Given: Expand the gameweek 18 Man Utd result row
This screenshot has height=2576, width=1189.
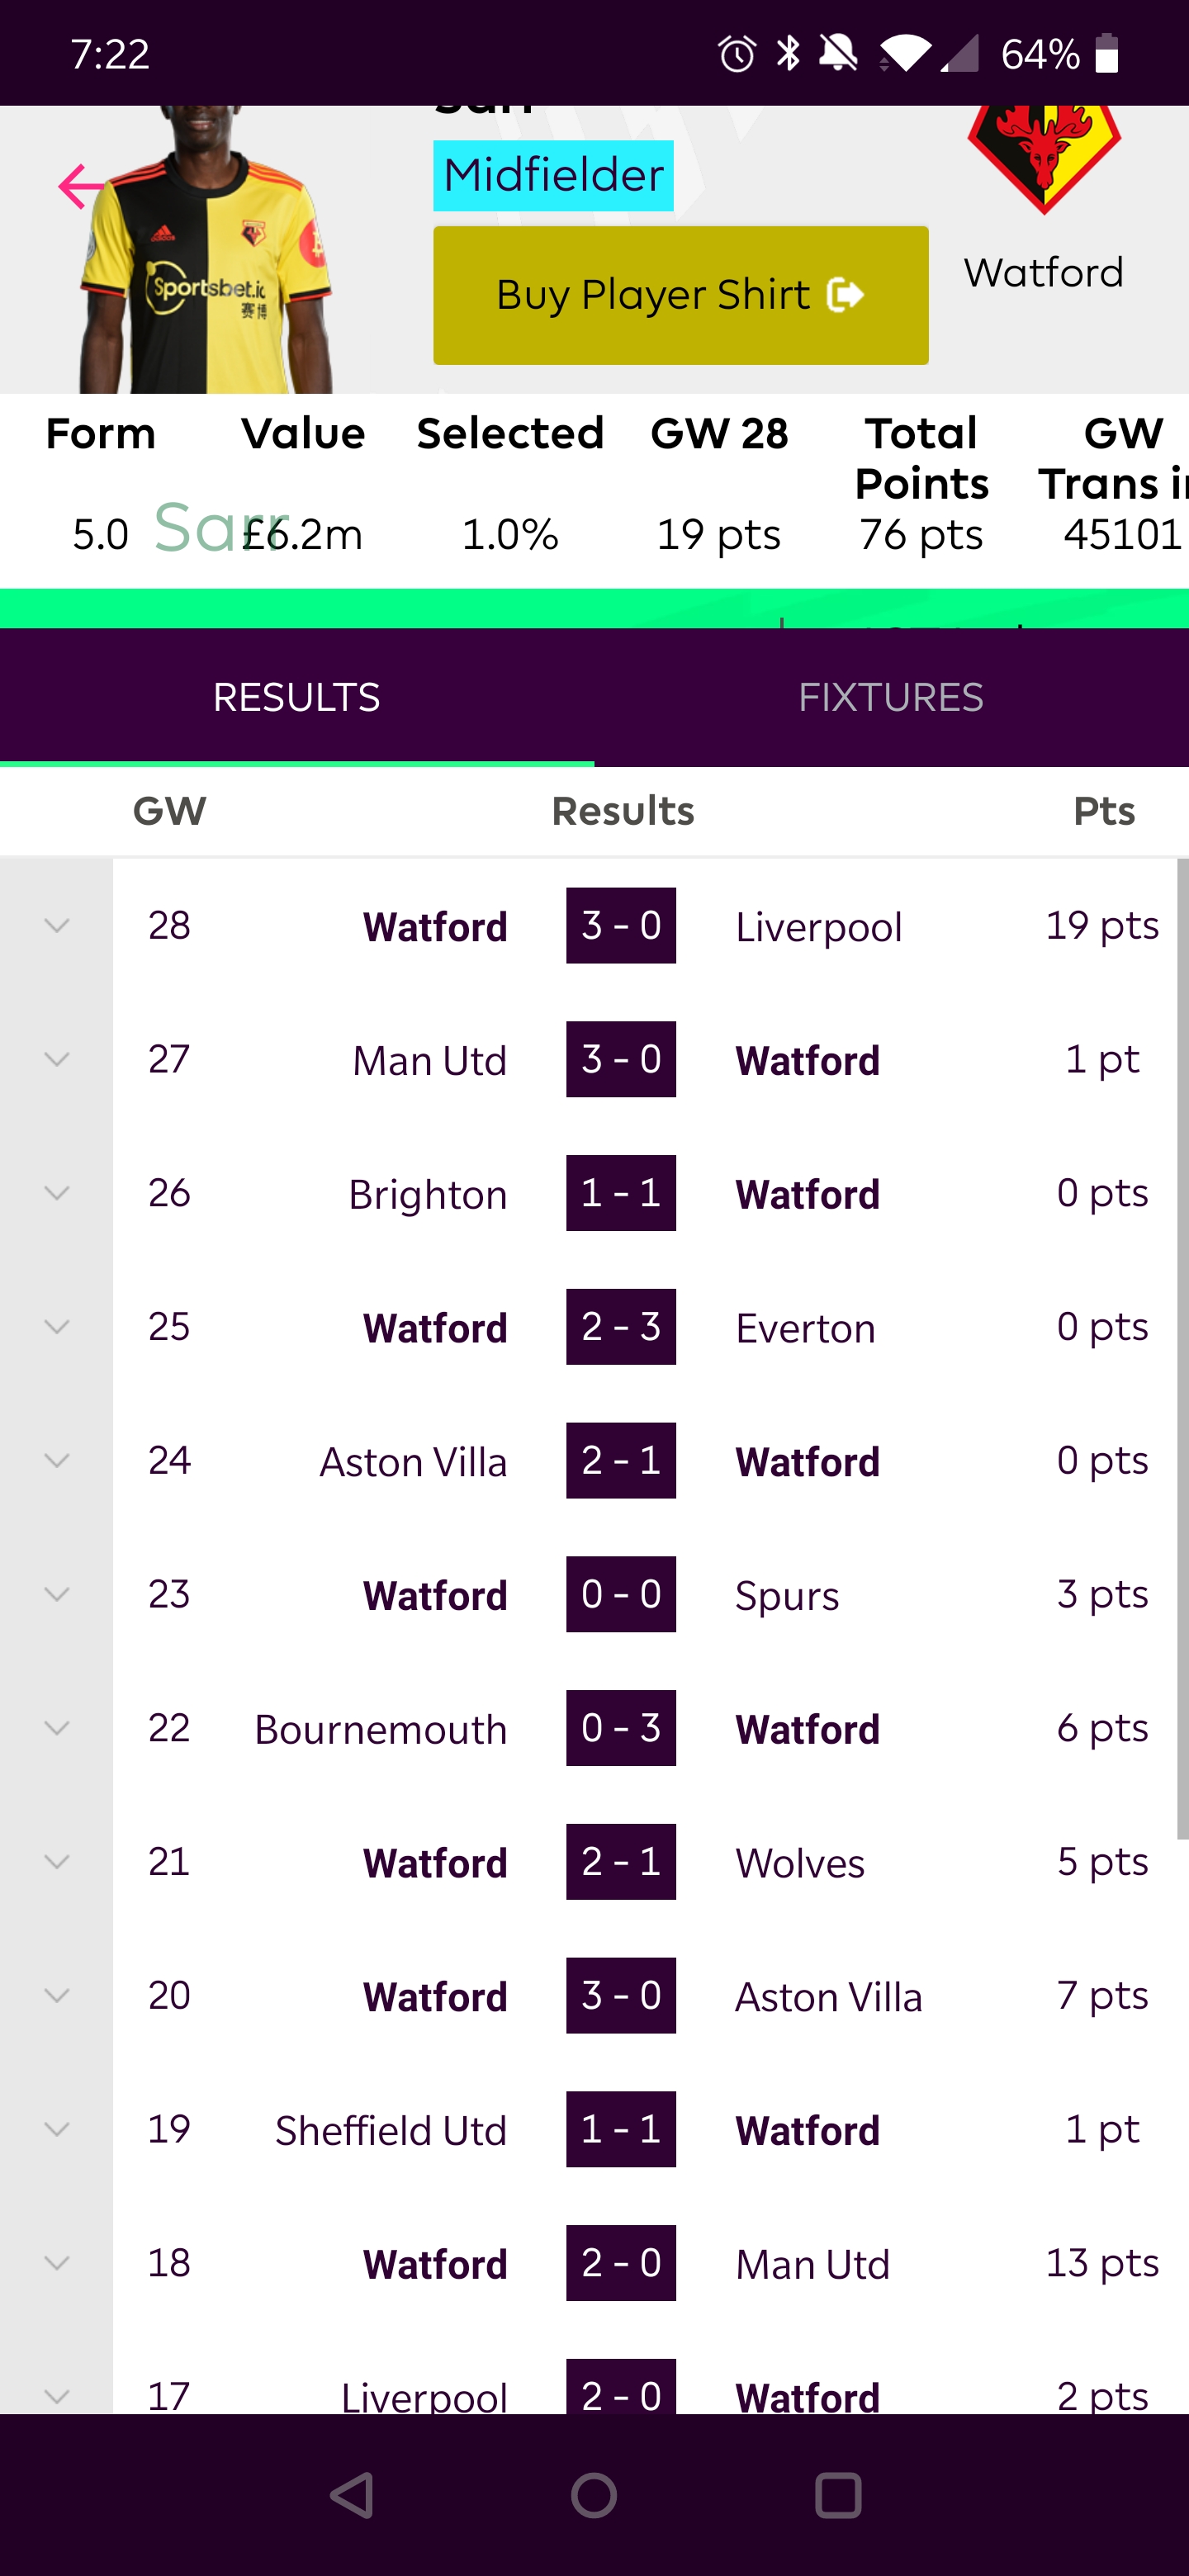Looking at the screenshot, I should pyautogui.click(x=57, y=2264).
